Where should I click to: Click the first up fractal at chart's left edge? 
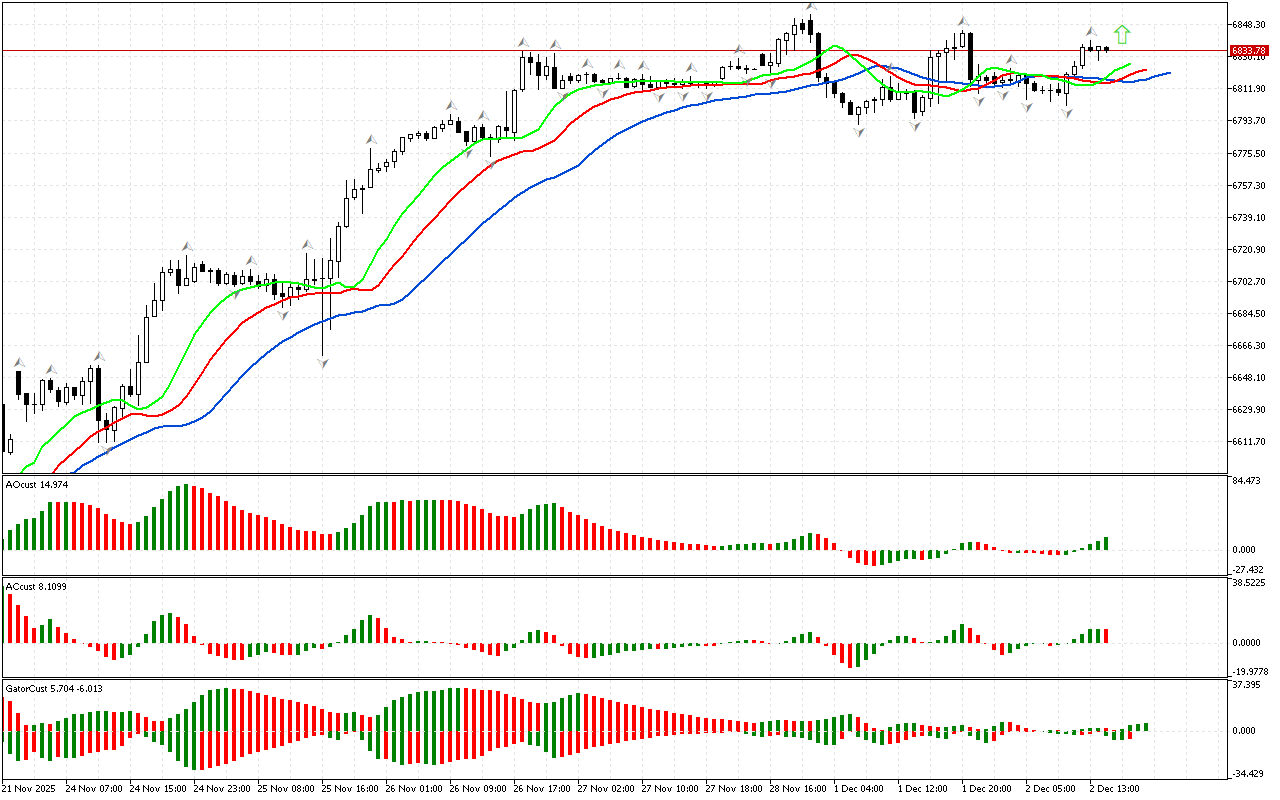18,362
